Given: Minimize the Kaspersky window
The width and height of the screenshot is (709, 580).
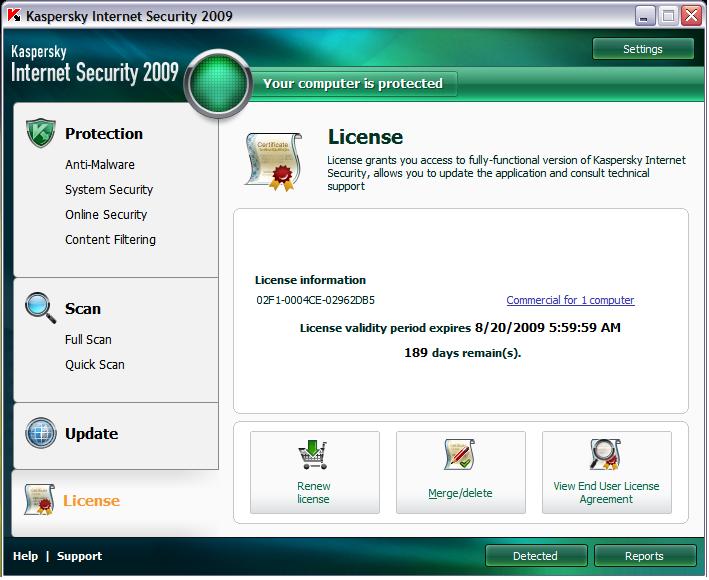Looking at the screenshot, I should [645, 16].
